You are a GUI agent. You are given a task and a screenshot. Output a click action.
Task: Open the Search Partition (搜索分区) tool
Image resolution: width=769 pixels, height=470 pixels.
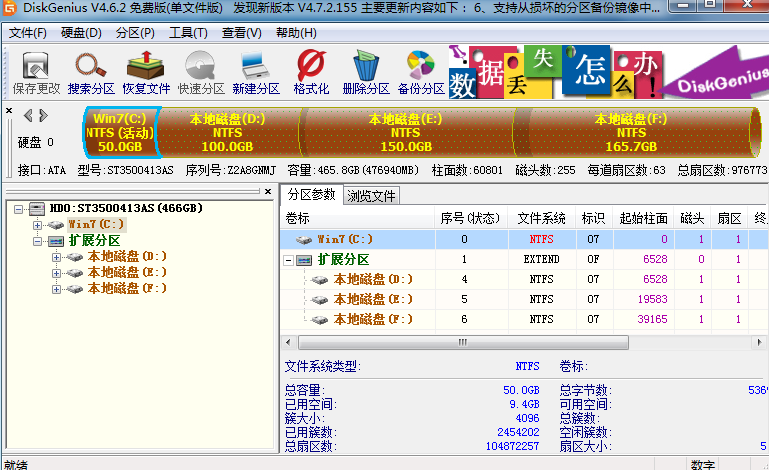pos(91,73)
